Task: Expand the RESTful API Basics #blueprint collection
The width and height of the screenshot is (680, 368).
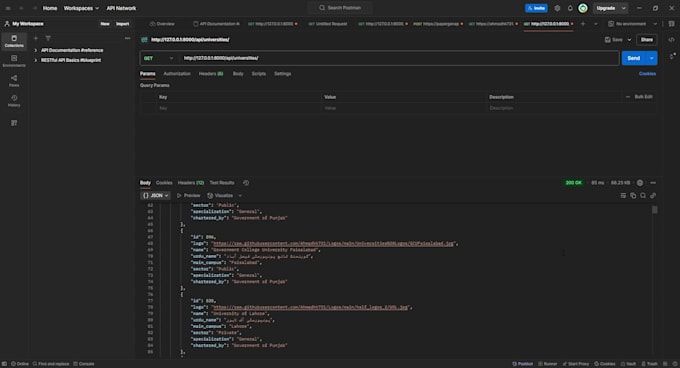Action: tap(36, 60)
